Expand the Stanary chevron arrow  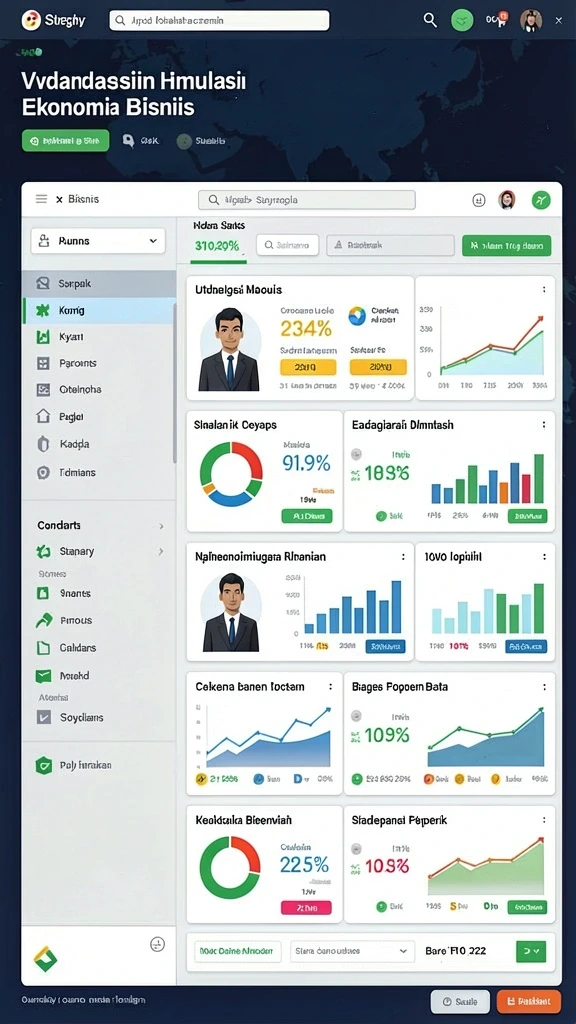click(161, 552)
